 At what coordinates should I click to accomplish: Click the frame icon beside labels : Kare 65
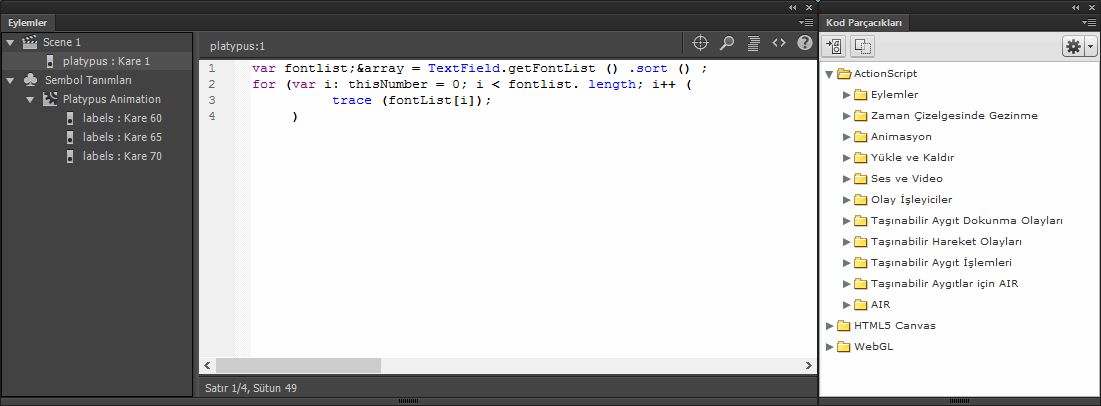(x=70, y=137)
